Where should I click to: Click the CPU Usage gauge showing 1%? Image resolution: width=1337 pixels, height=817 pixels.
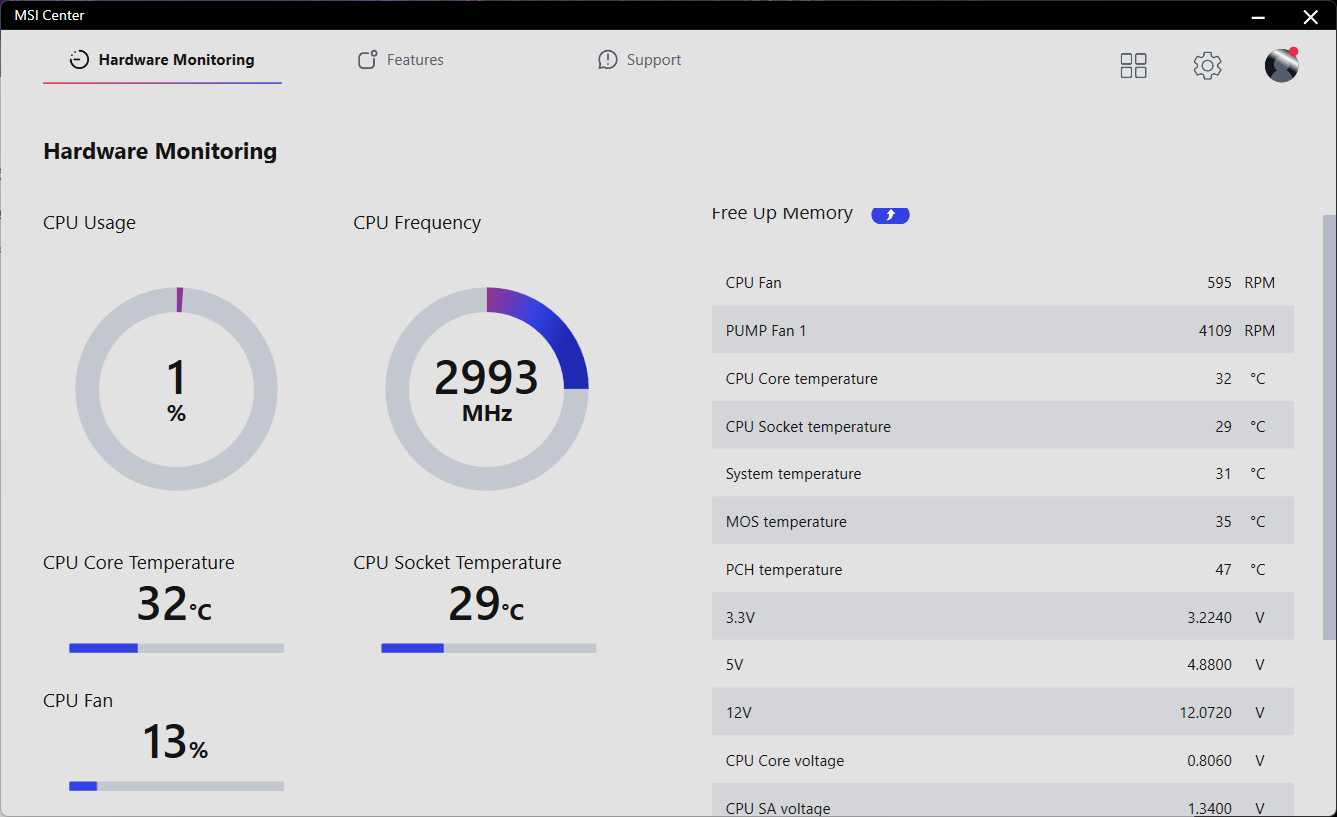point(177,389)
